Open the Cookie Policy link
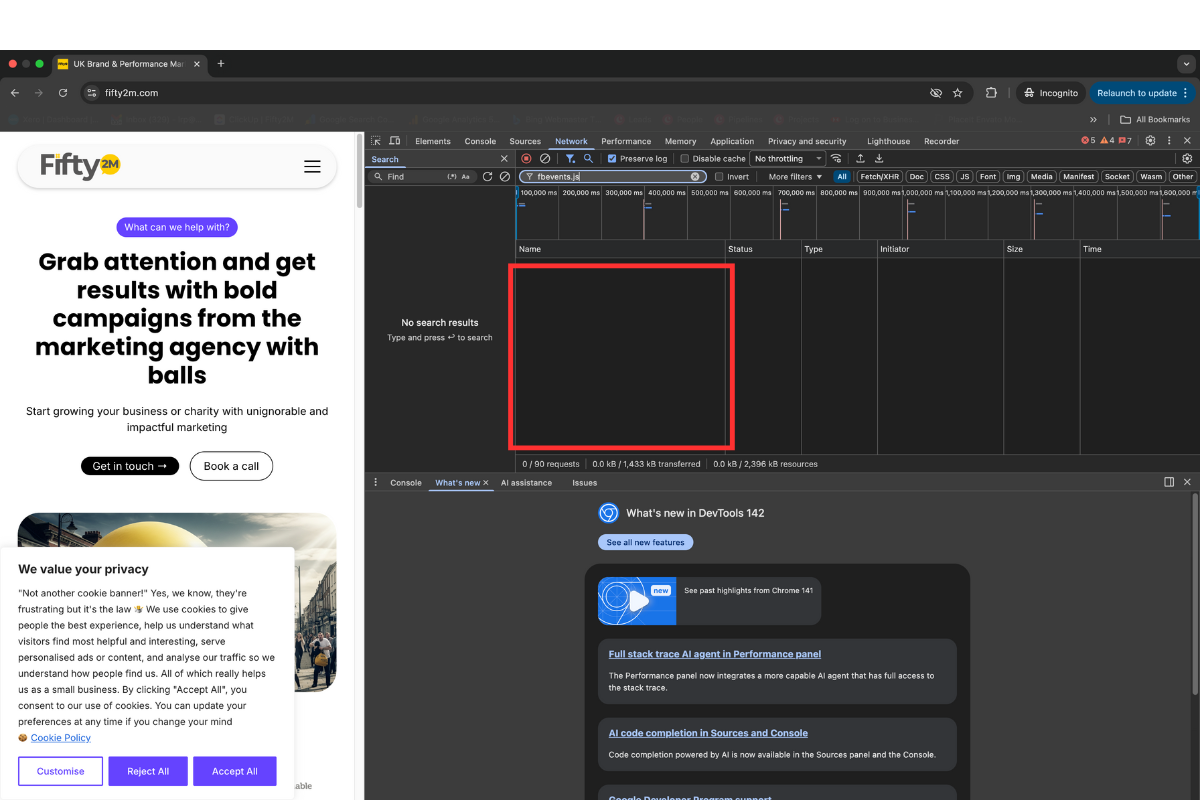 tap(60, 737)
